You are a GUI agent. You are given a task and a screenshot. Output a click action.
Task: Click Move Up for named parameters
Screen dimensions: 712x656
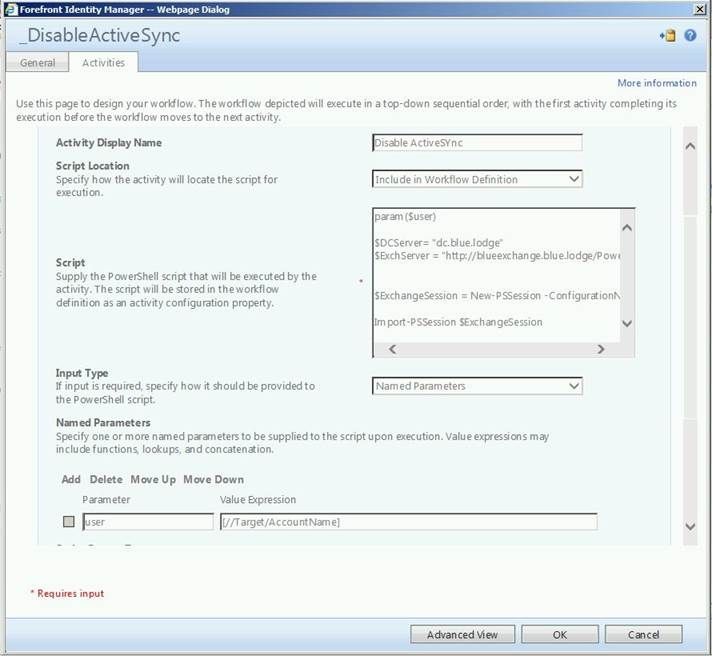[153, 479]
